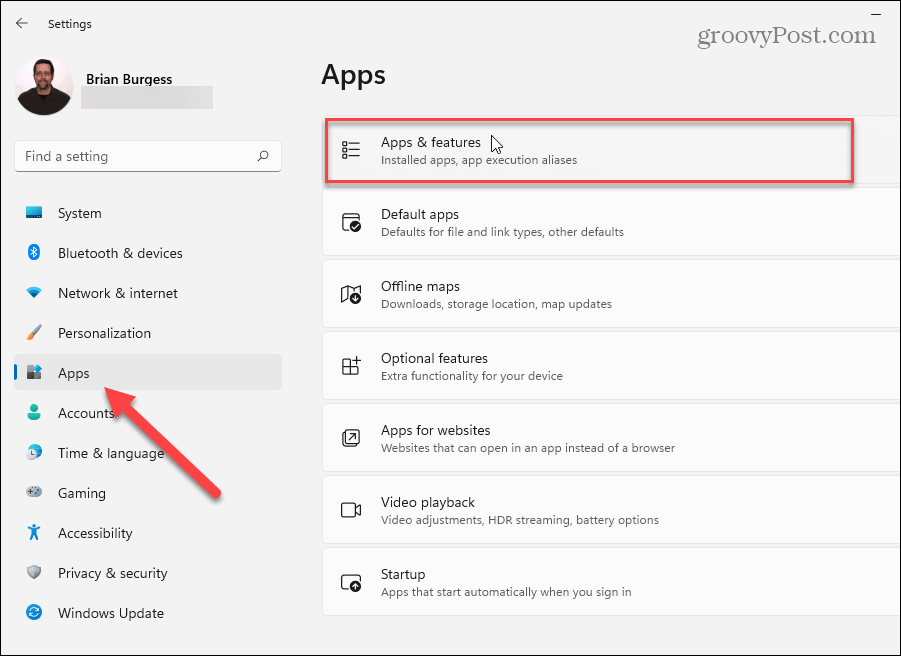Click the Personalization paintbrush icon

pyautogui.click(x=34, y=333)
